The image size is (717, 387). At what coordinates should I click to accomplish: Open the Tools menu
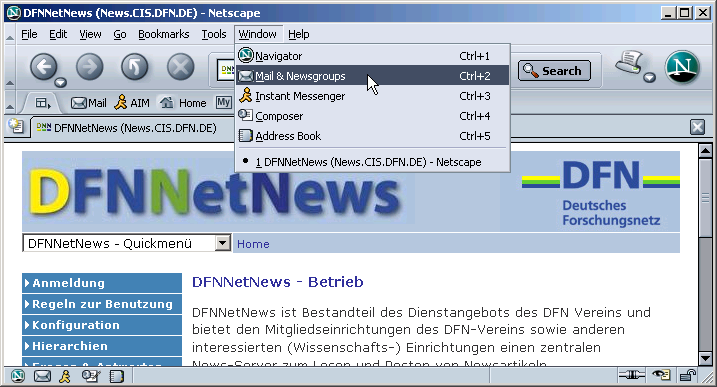(214, 34)
